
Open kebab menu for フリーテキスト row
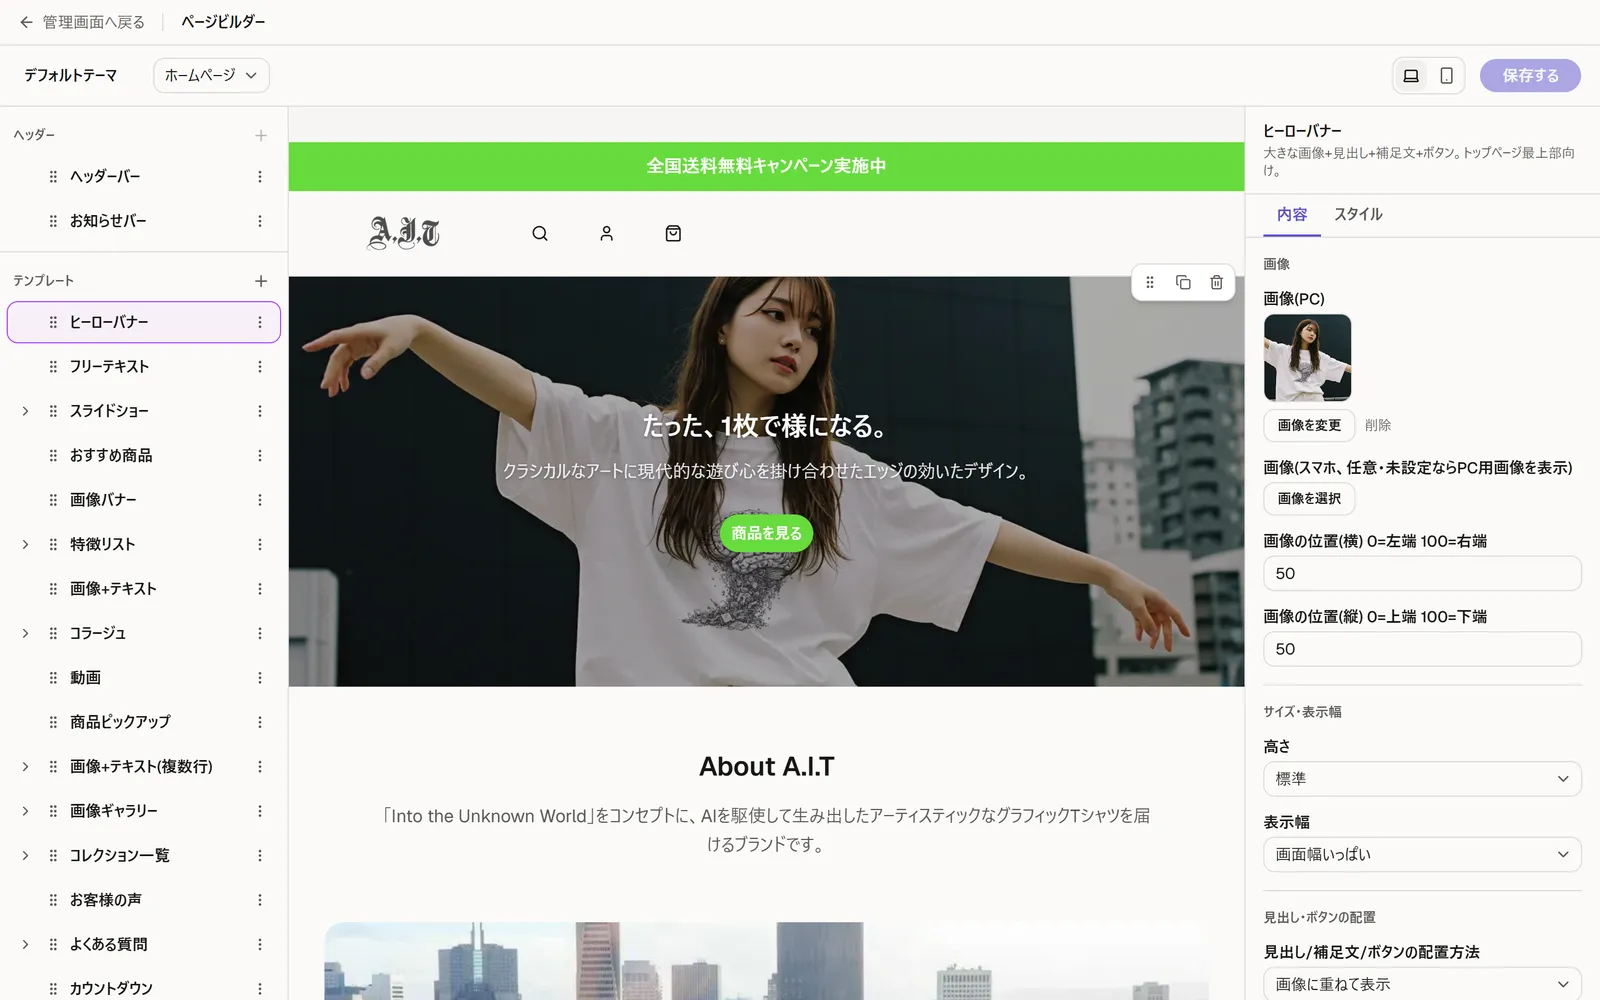pos(260,367)
